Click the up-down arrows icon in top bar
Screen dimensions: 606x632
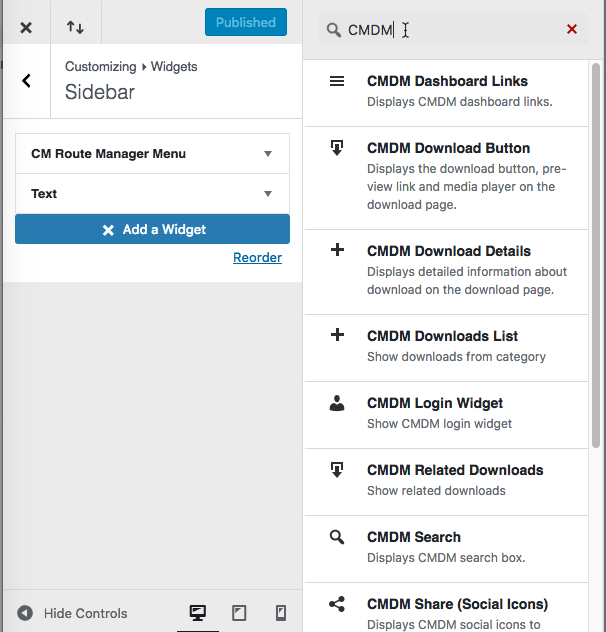(75, 27)
